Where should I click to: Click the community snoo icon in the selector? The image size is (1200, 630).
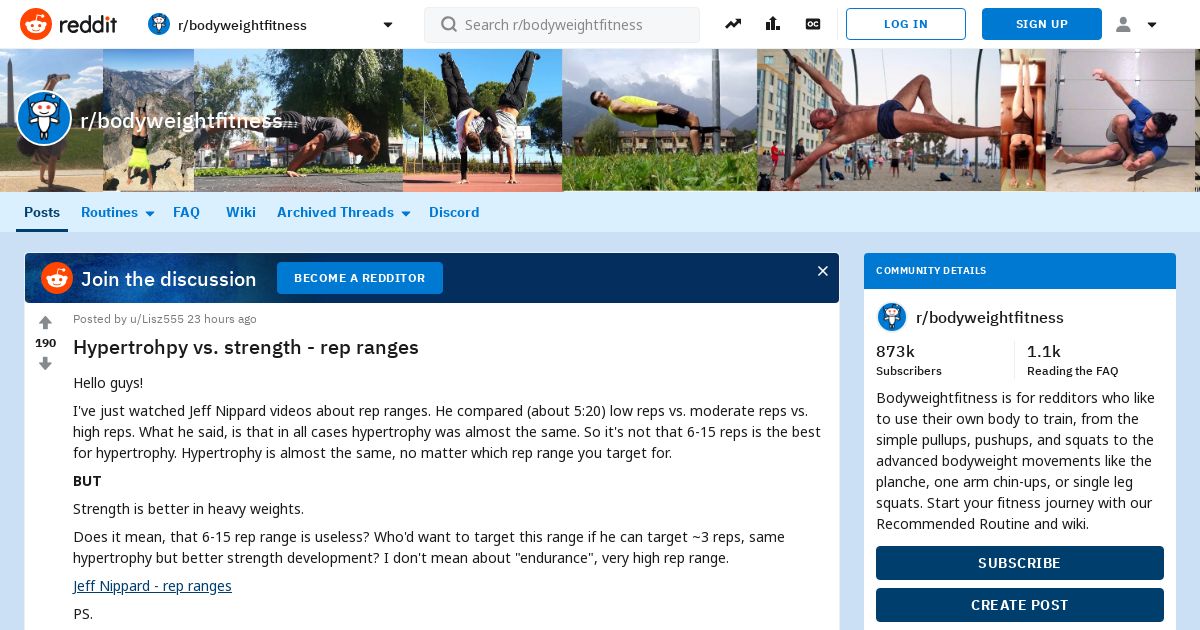[x=159, y=24]
